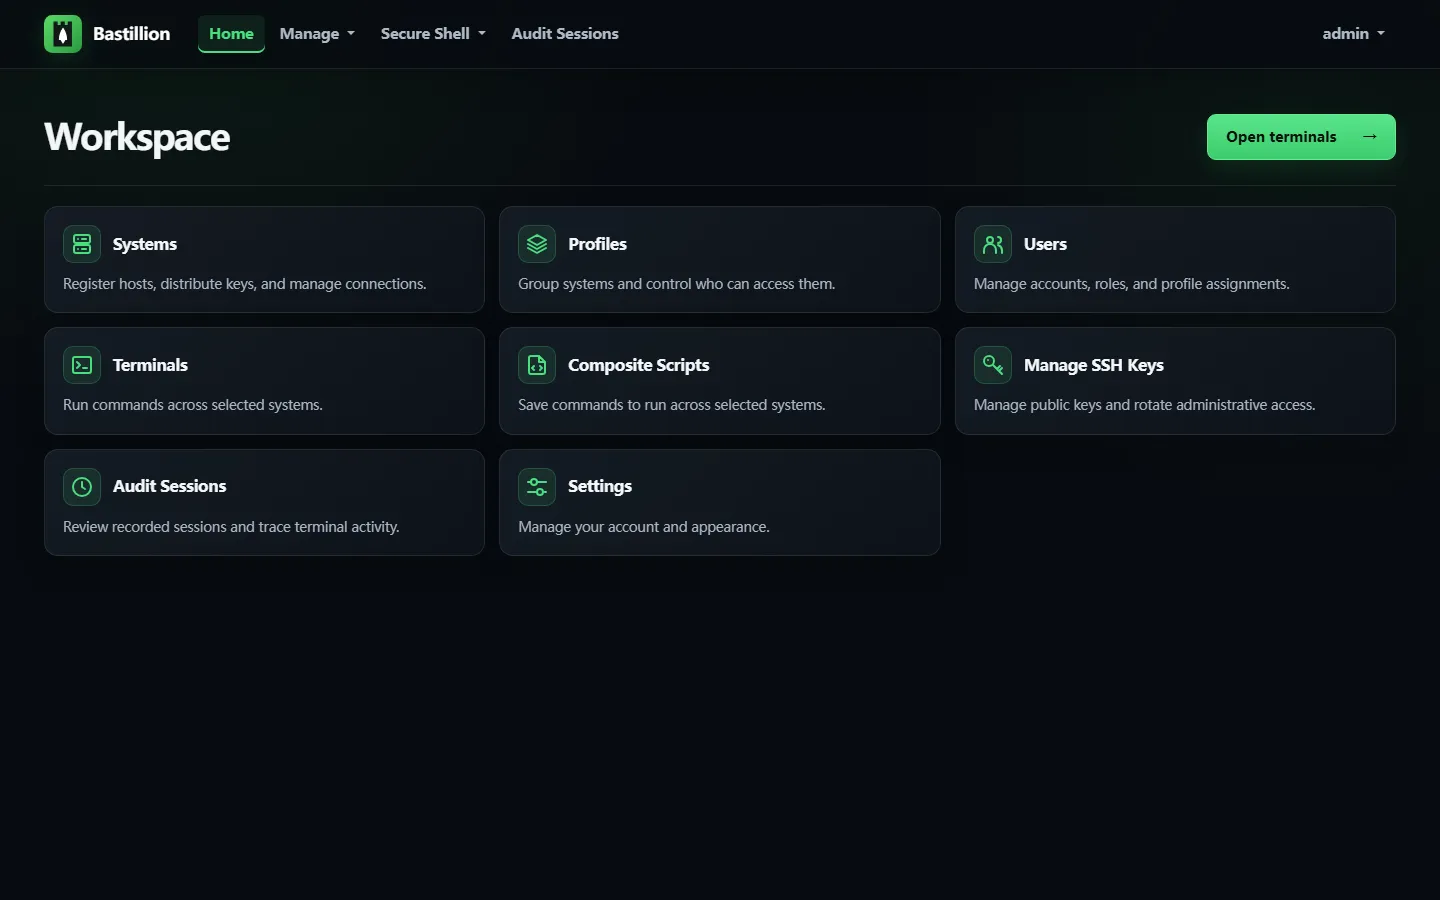Click the Workspace page heading
The height and width of the screenshot is (900, 1440).
point(137,138)
